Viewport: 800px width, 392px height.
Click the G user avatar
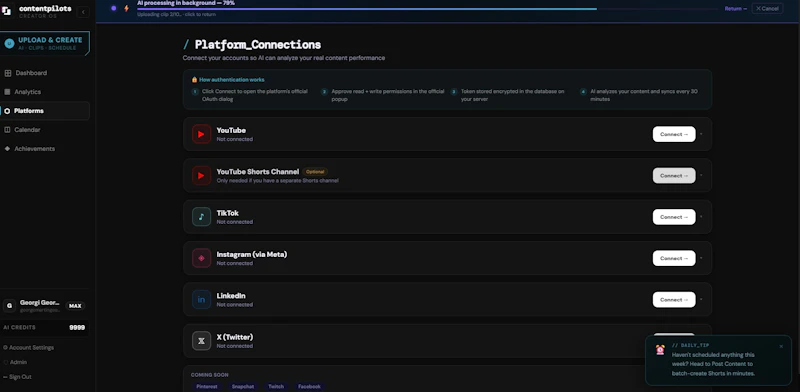tap(9, 306)
